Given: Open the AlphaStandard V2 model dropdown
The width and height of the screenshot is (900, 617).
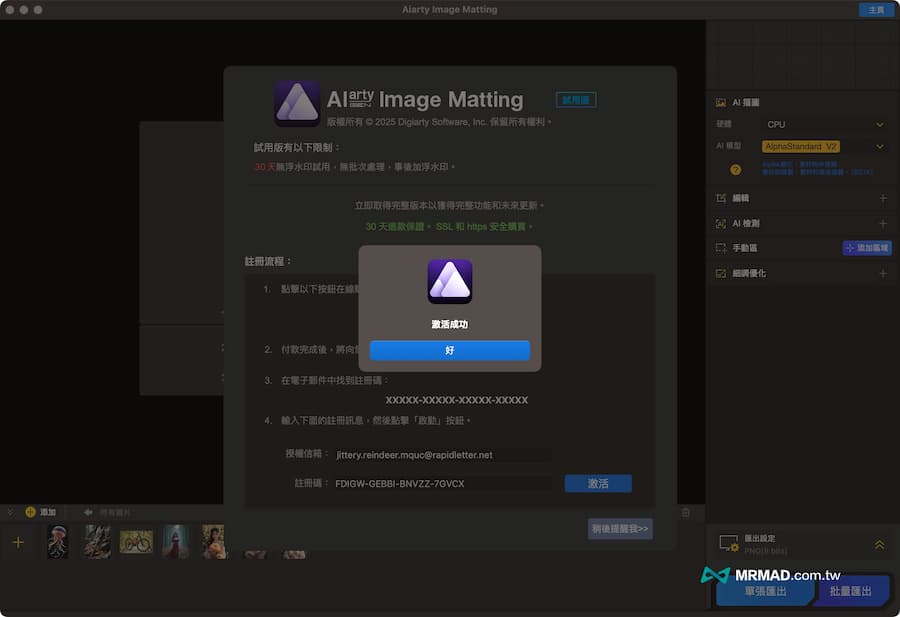Looking at the screenshot, I should [800, 145].
